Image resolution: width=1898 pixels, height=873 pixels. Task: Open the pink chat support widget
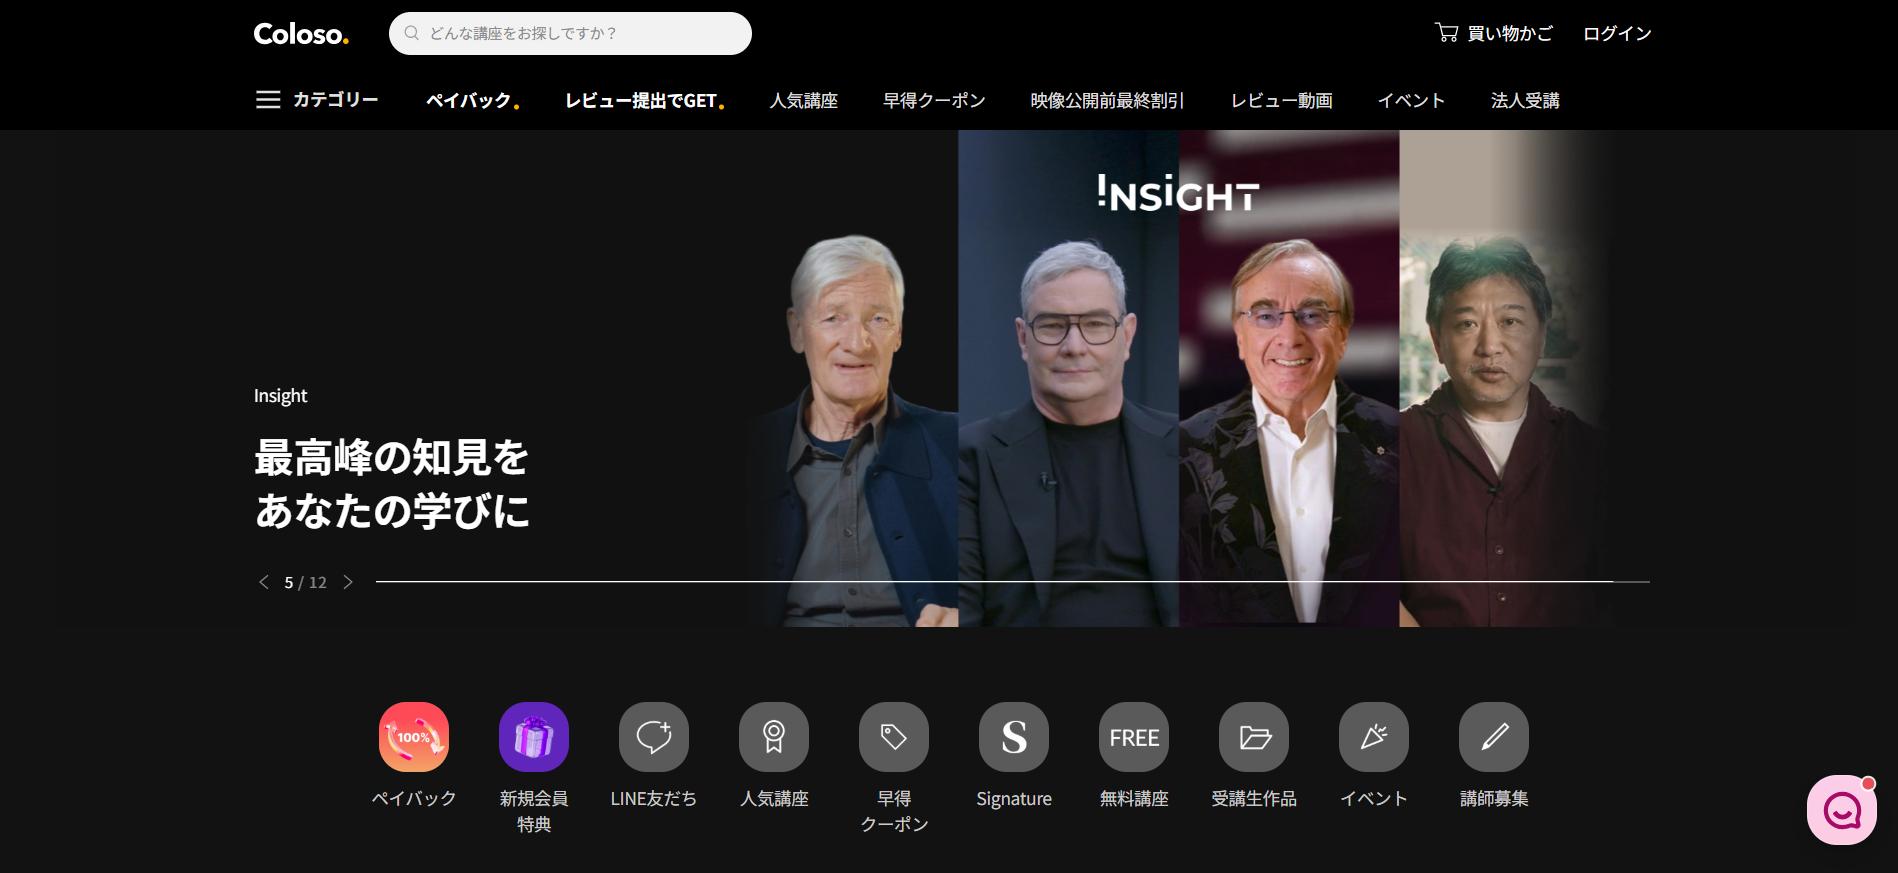pyautogui.click(x=1841, y=810)
